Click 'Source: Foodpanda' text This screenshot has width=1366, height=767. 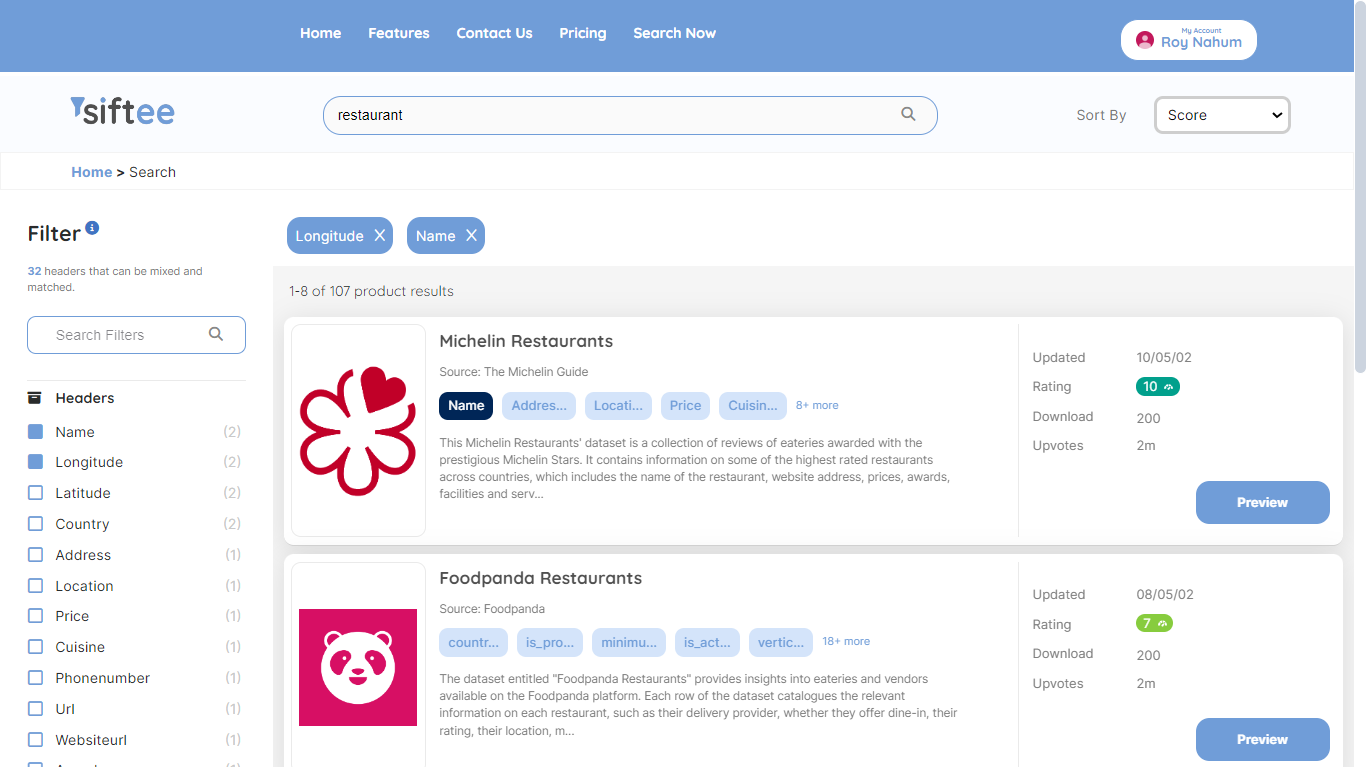pyautogui.click(x=492, y=609)
